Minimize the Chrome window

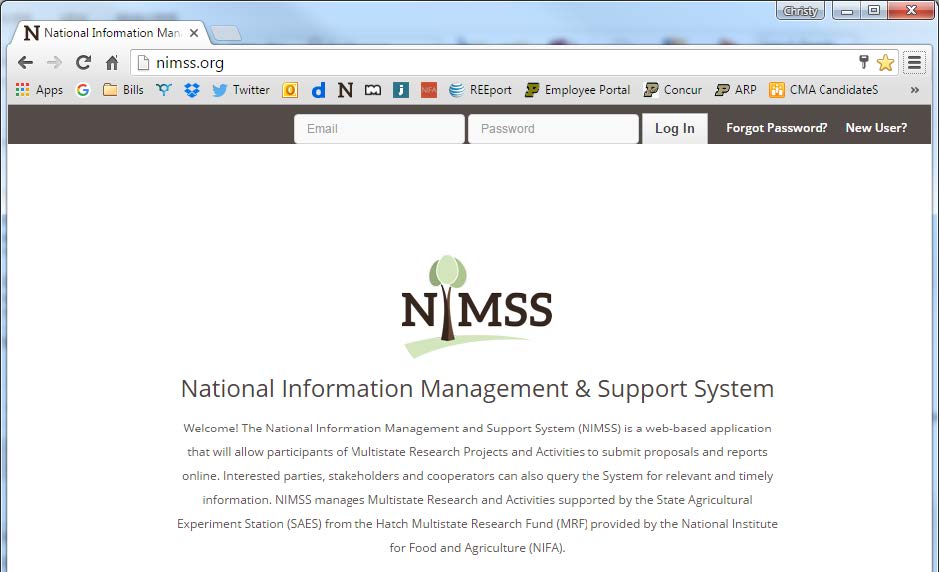click(847, 11)
